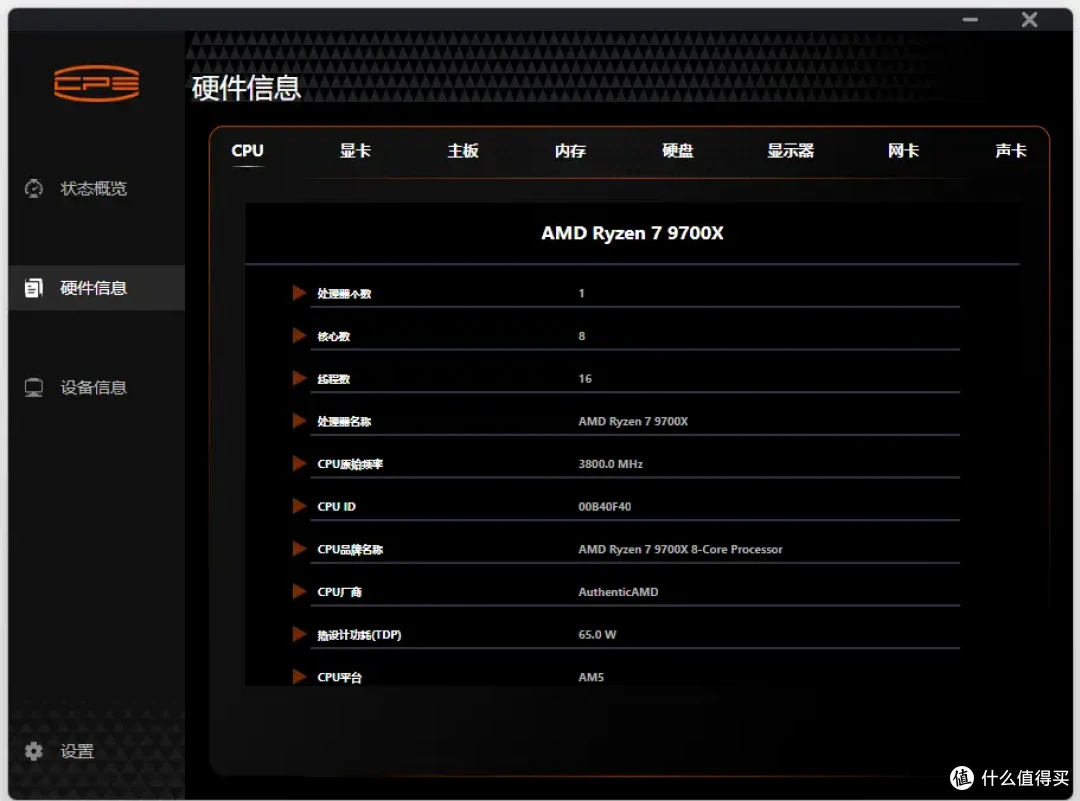The height and width of the screenshot is (801, 1080).
Task: Expand the 核心数 row arrow
Action: tap(299, 335)
